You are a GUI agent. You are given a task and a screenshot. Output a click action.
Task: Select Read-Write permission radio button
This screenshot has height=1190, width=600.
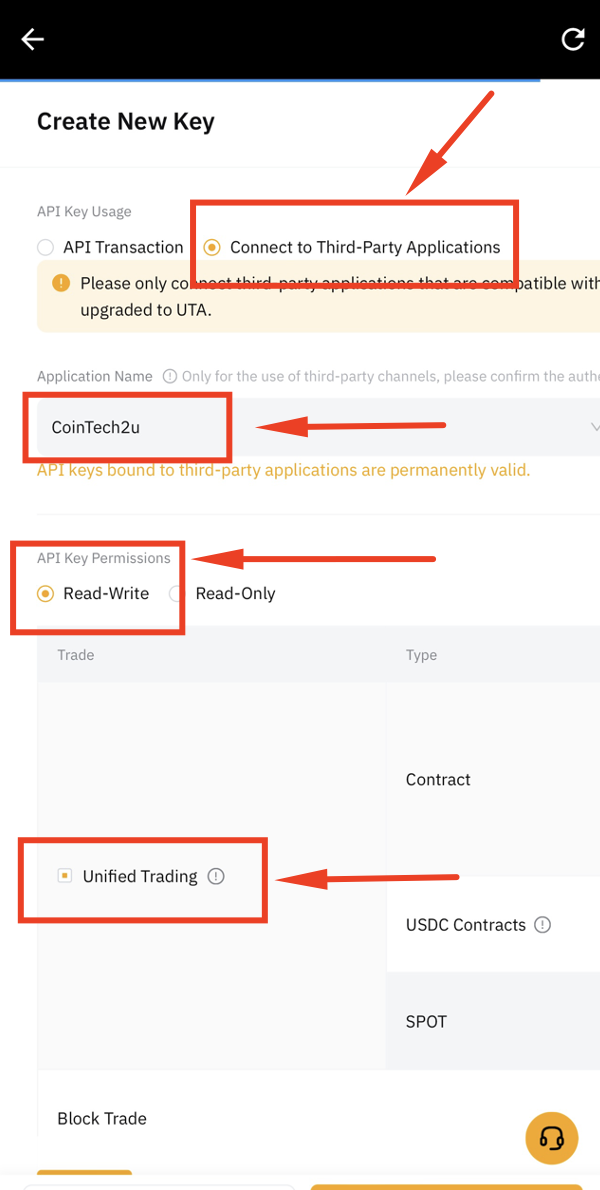pyautogui.click(x=45, y=593)
